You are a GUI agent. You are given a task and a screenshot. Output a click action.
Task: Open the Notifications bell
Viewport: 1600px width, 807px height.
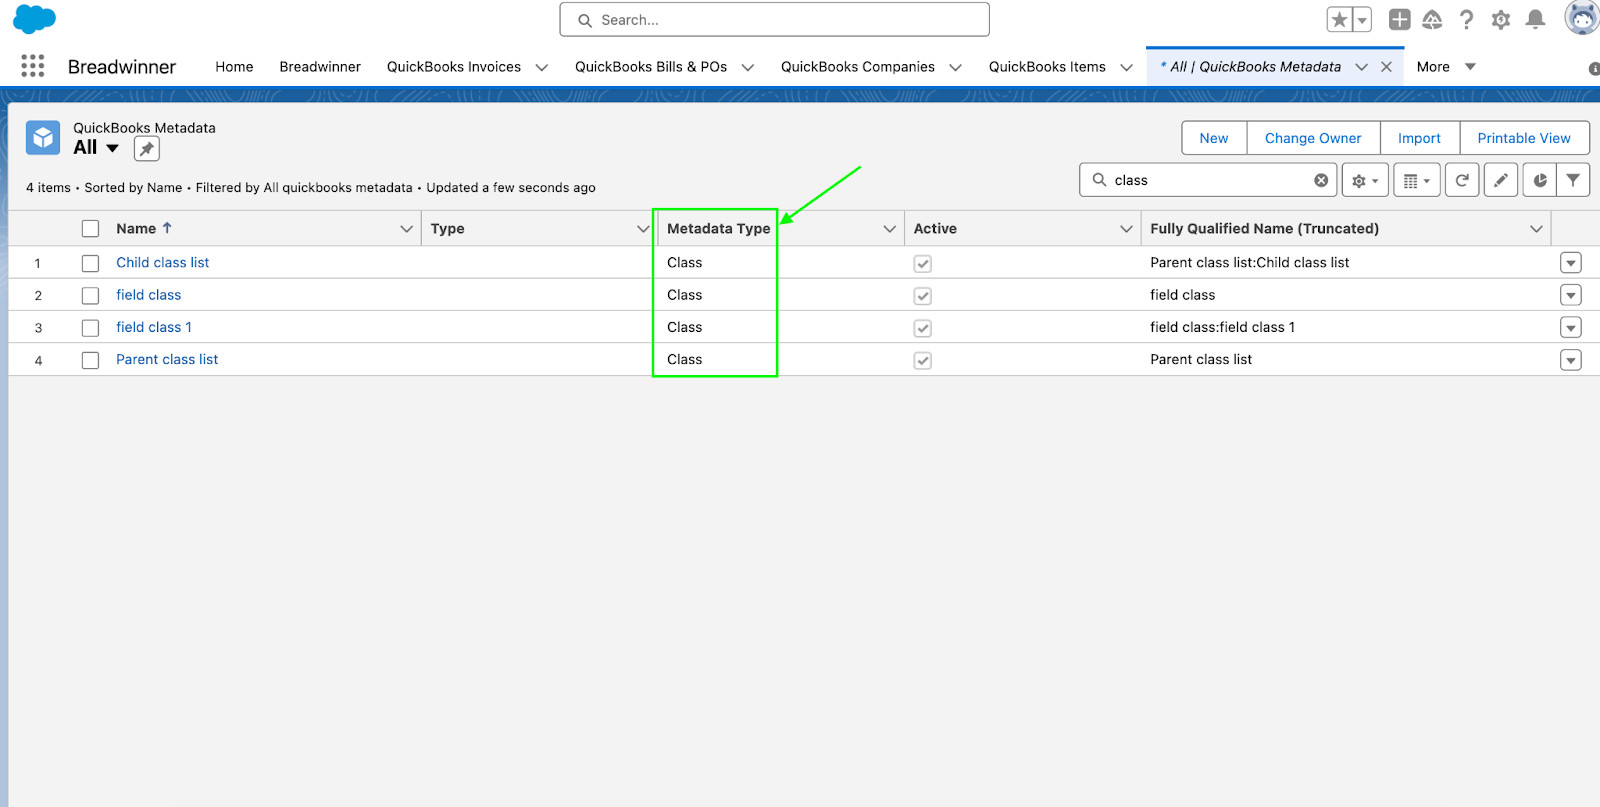[1536, 19]
